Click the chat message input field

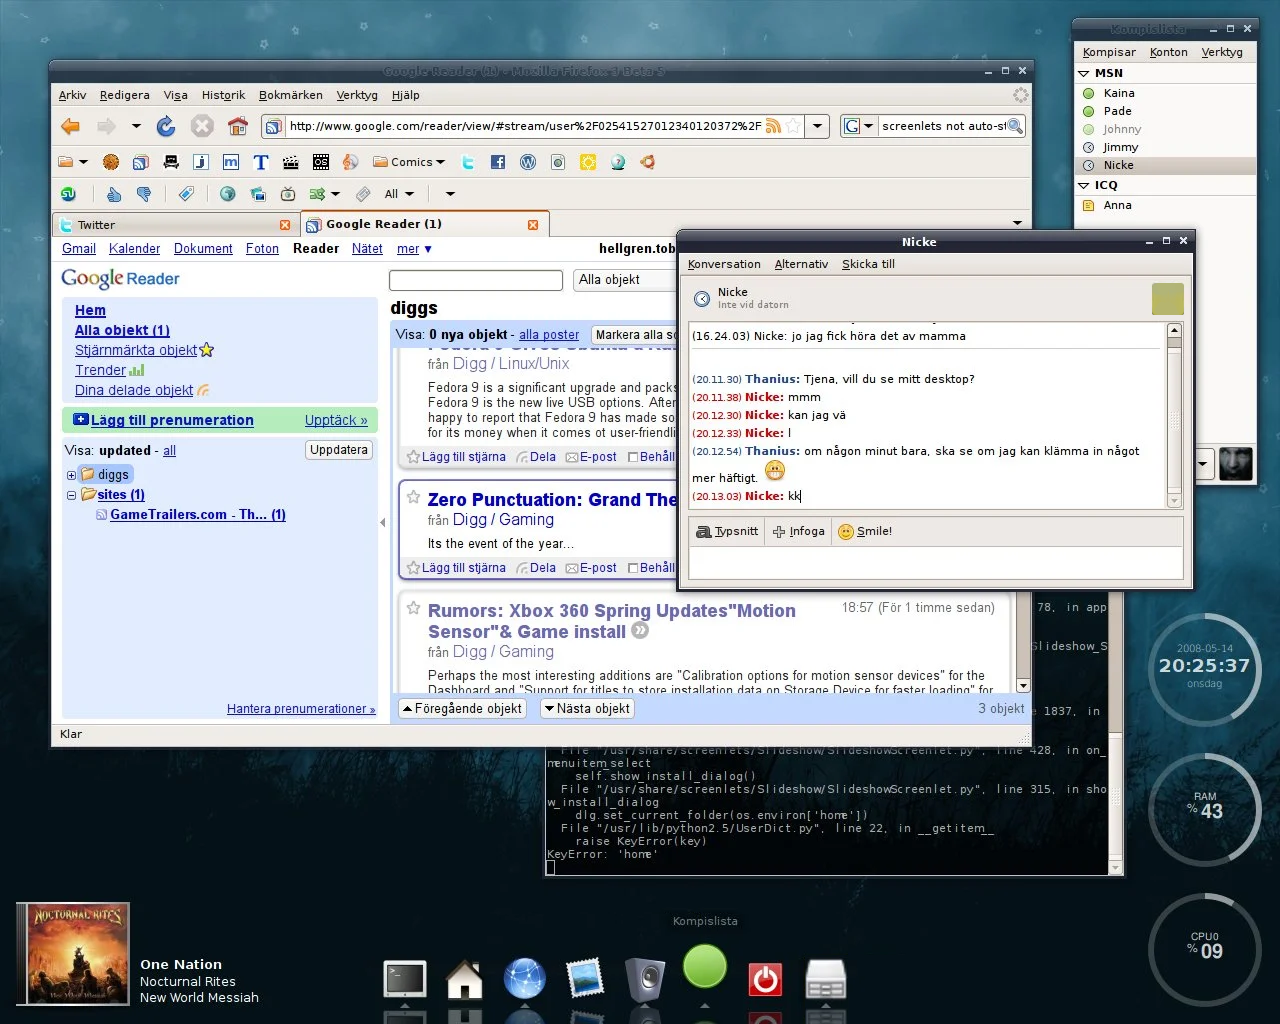pyautogui.click(x=935, y=563)
